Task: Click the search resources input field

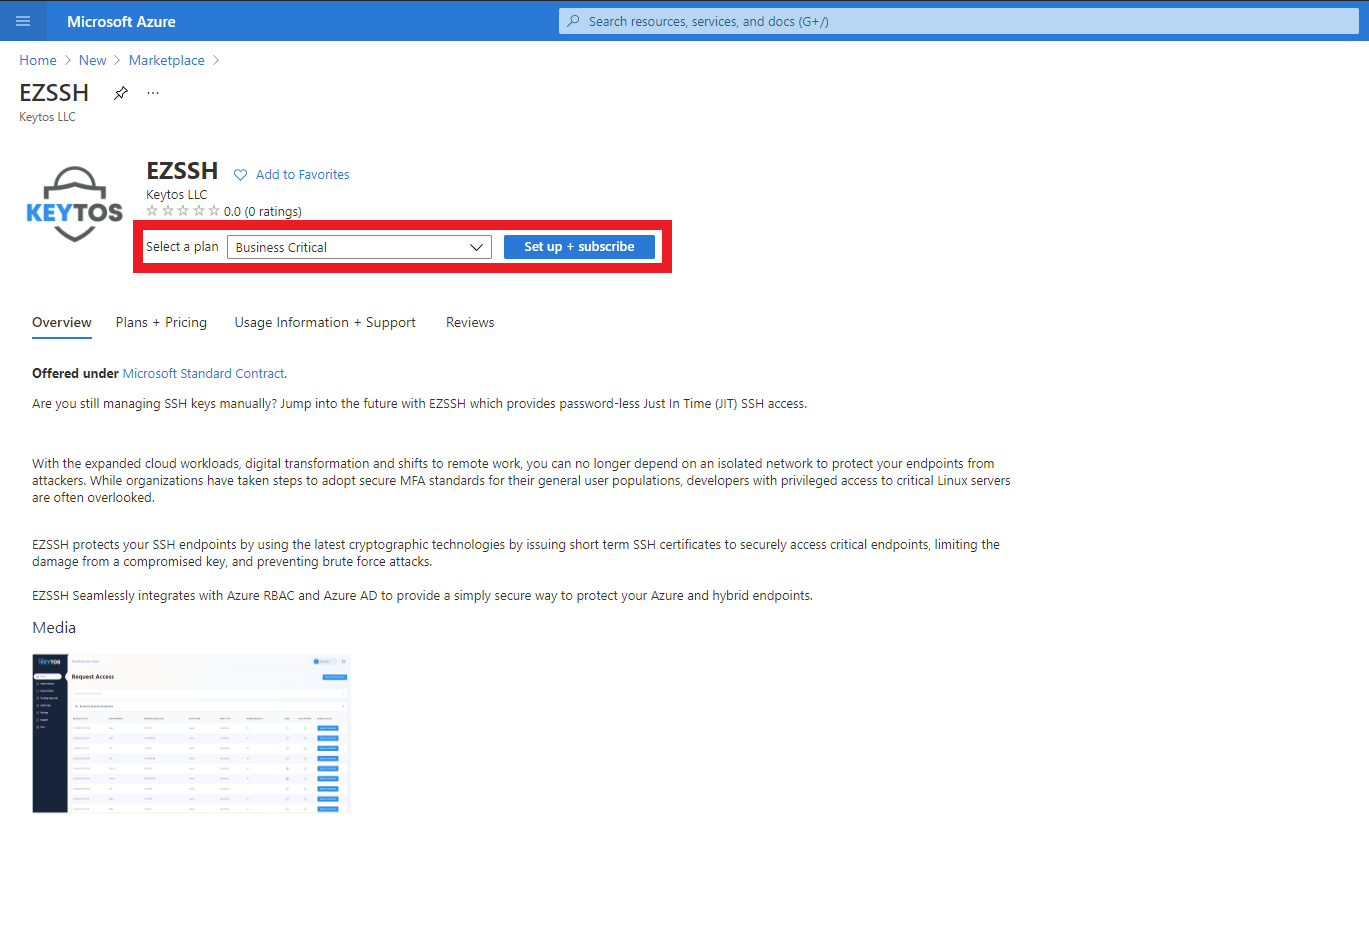Action: [958, 21]
